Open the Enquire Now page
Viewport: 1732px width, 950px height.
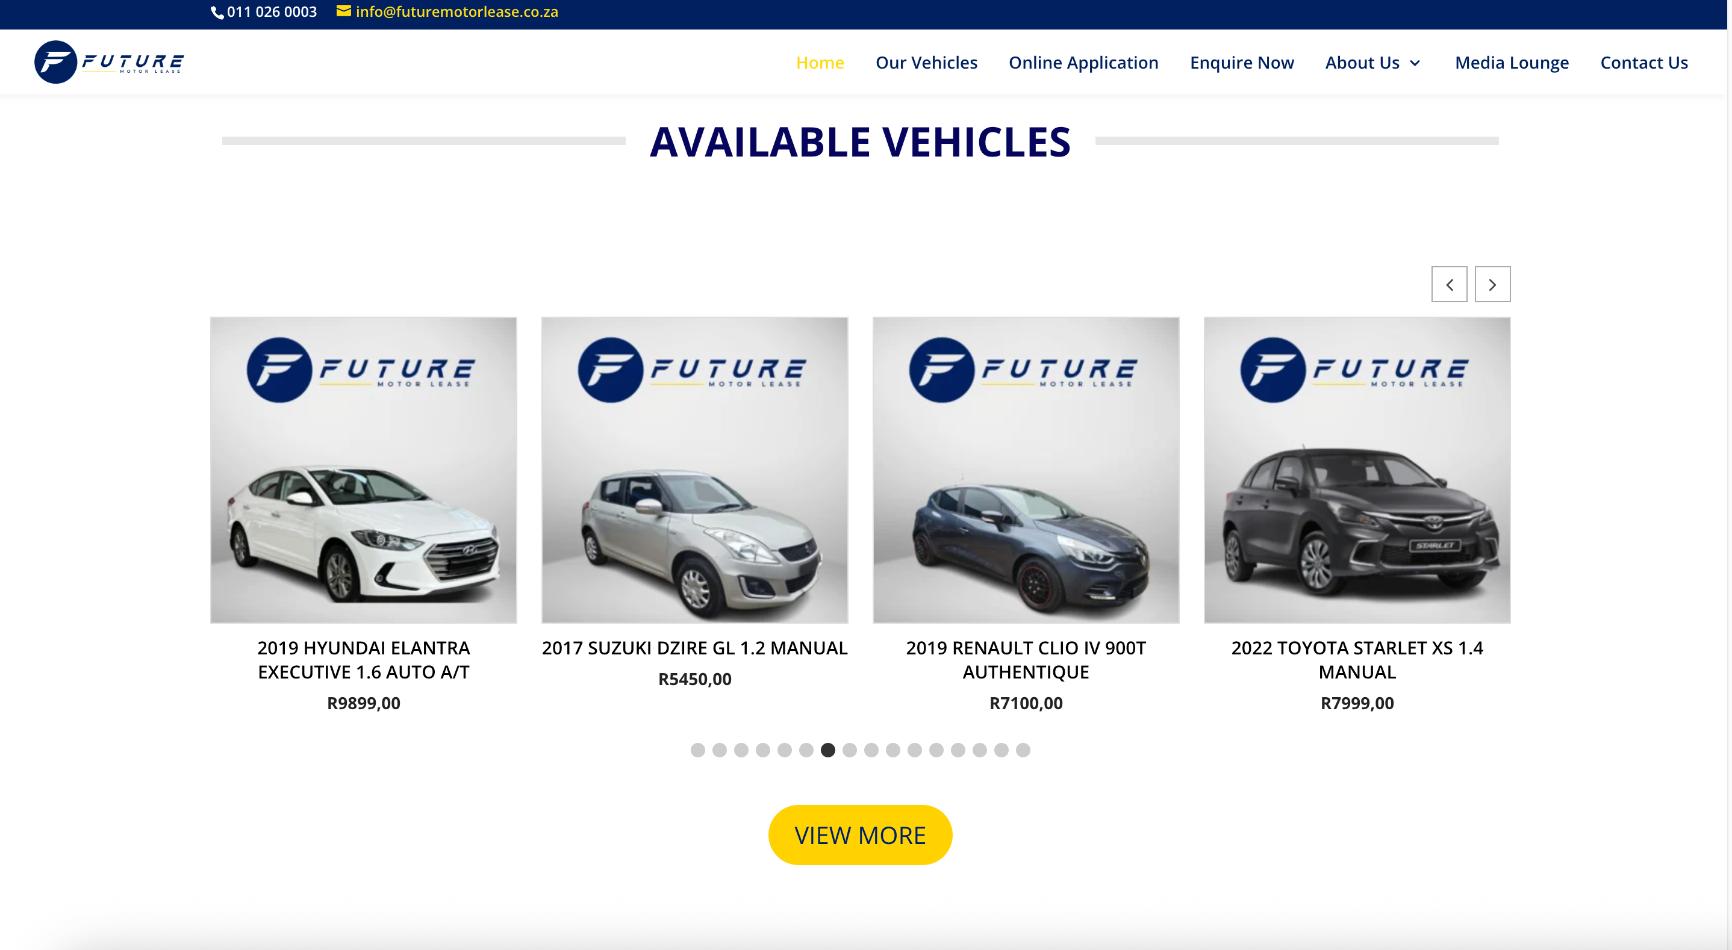tap(1242, 62)
